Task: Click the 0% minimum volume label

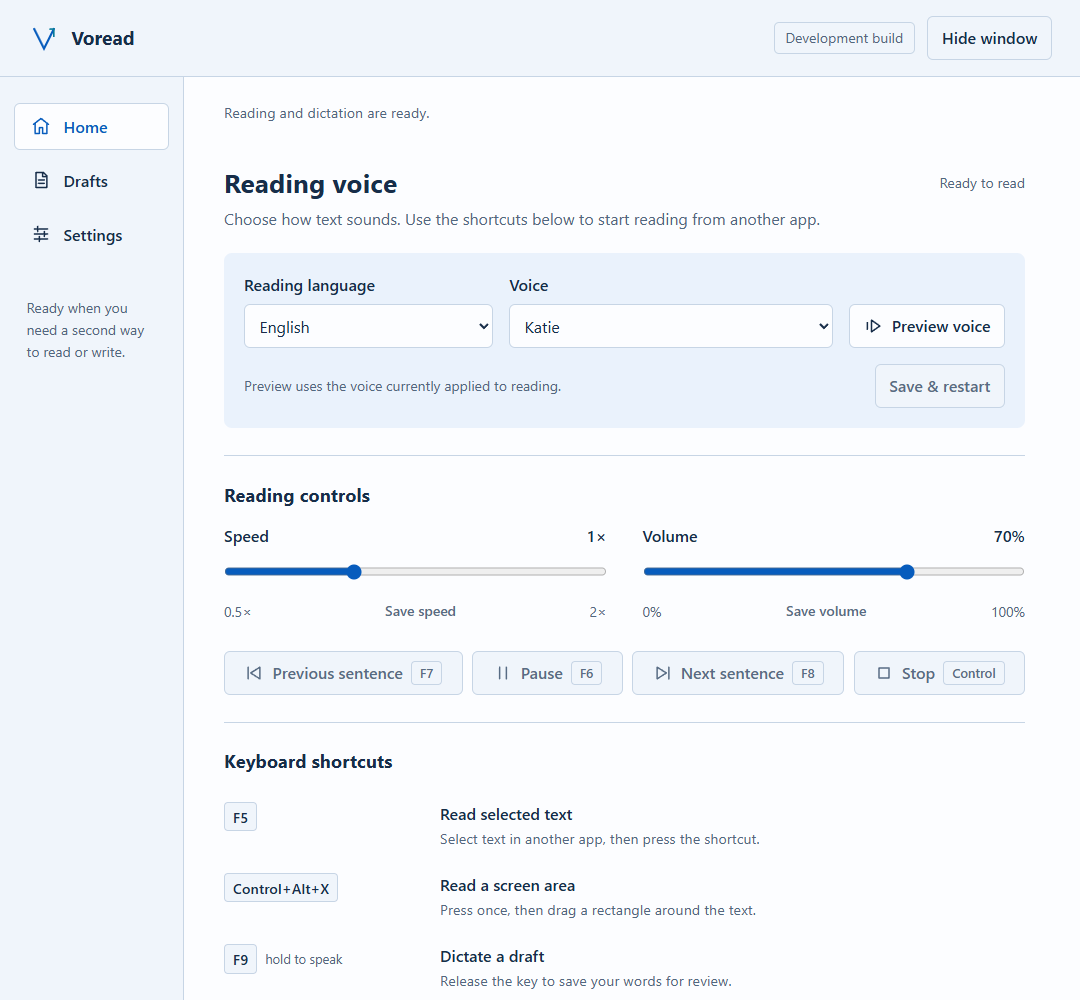Action: coord(652,612)
